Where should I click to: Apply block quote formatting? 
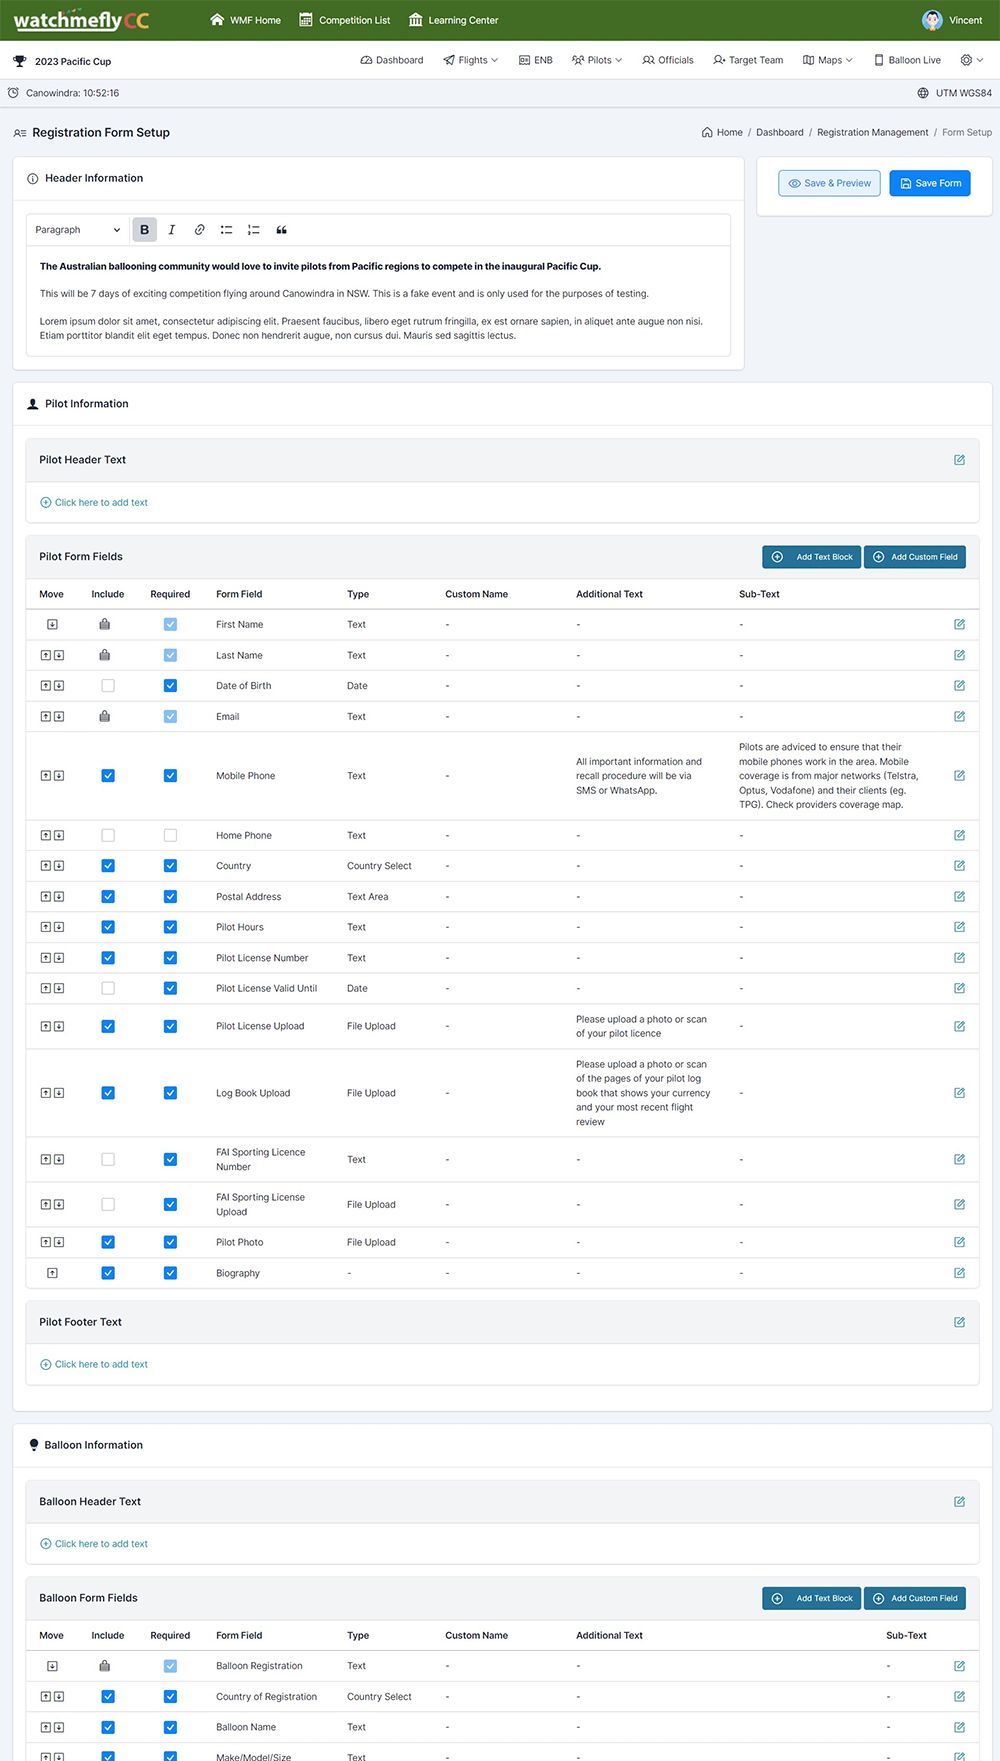point(281,230)
